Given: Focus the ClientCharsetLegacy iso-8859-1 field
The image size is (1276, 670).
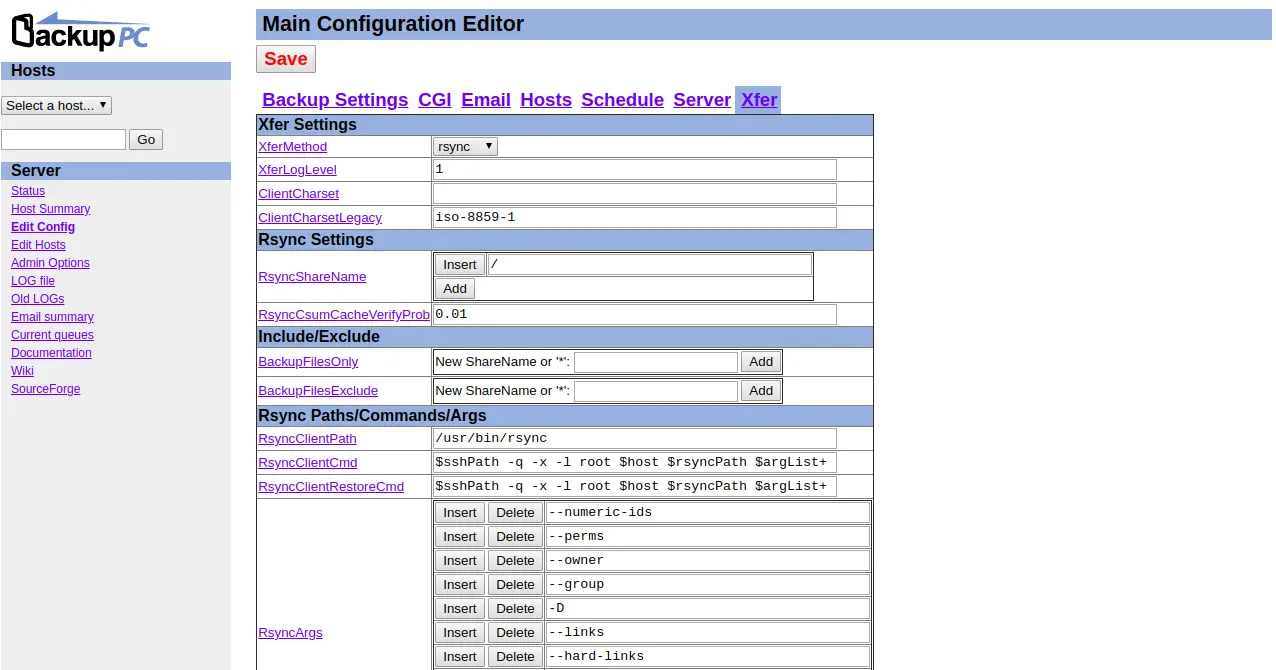Looking at the screenshot, I should pos(635,218).
